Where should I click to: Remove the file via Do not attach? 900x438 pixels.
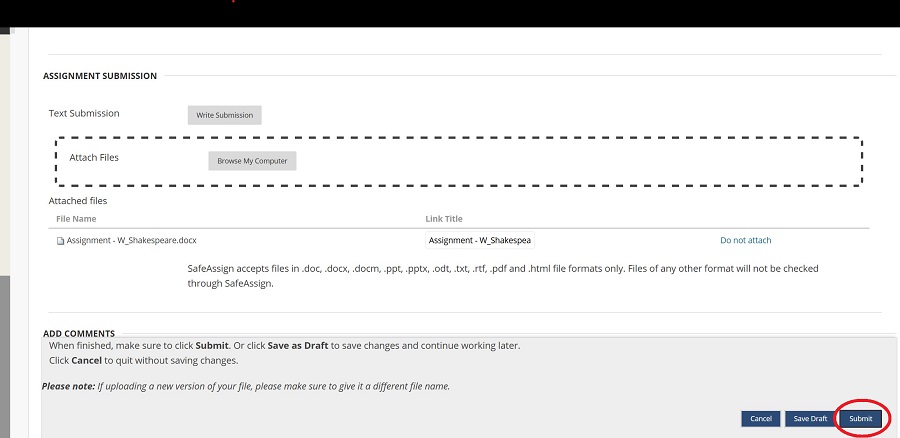pos(745,240)
